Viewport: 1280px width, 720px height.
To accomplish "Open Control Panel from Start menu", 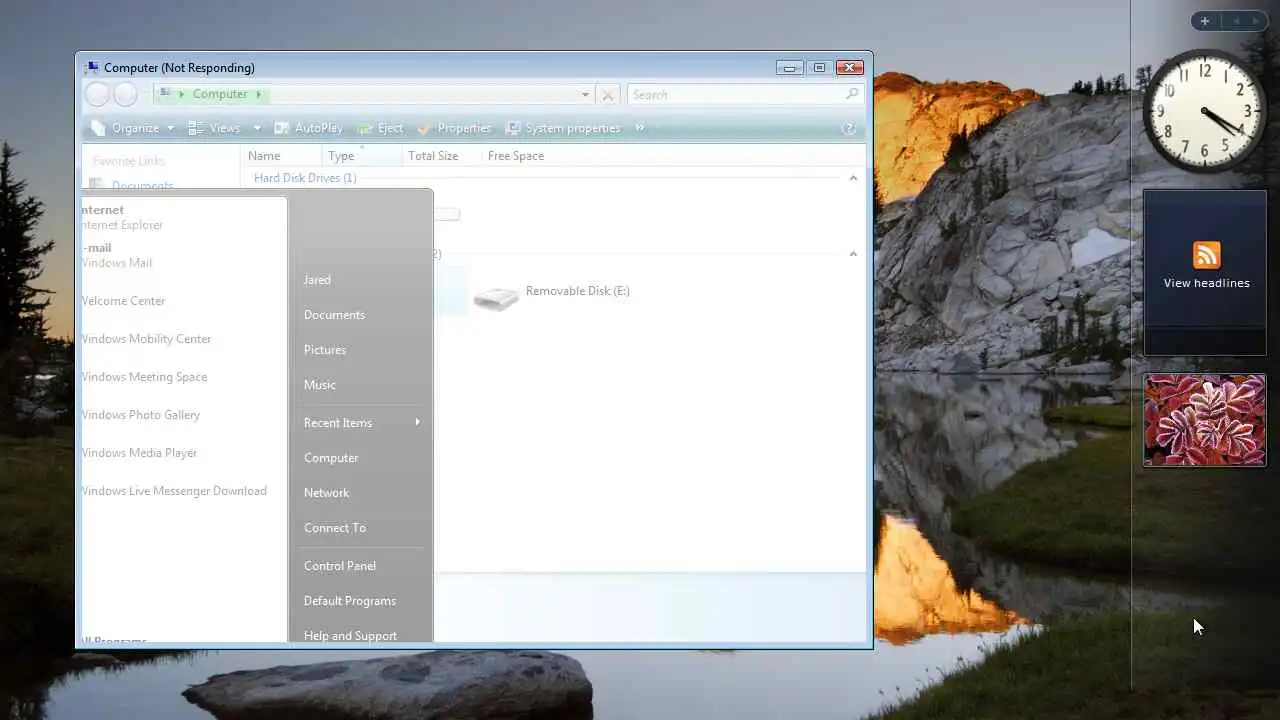I will coord(340,566).
